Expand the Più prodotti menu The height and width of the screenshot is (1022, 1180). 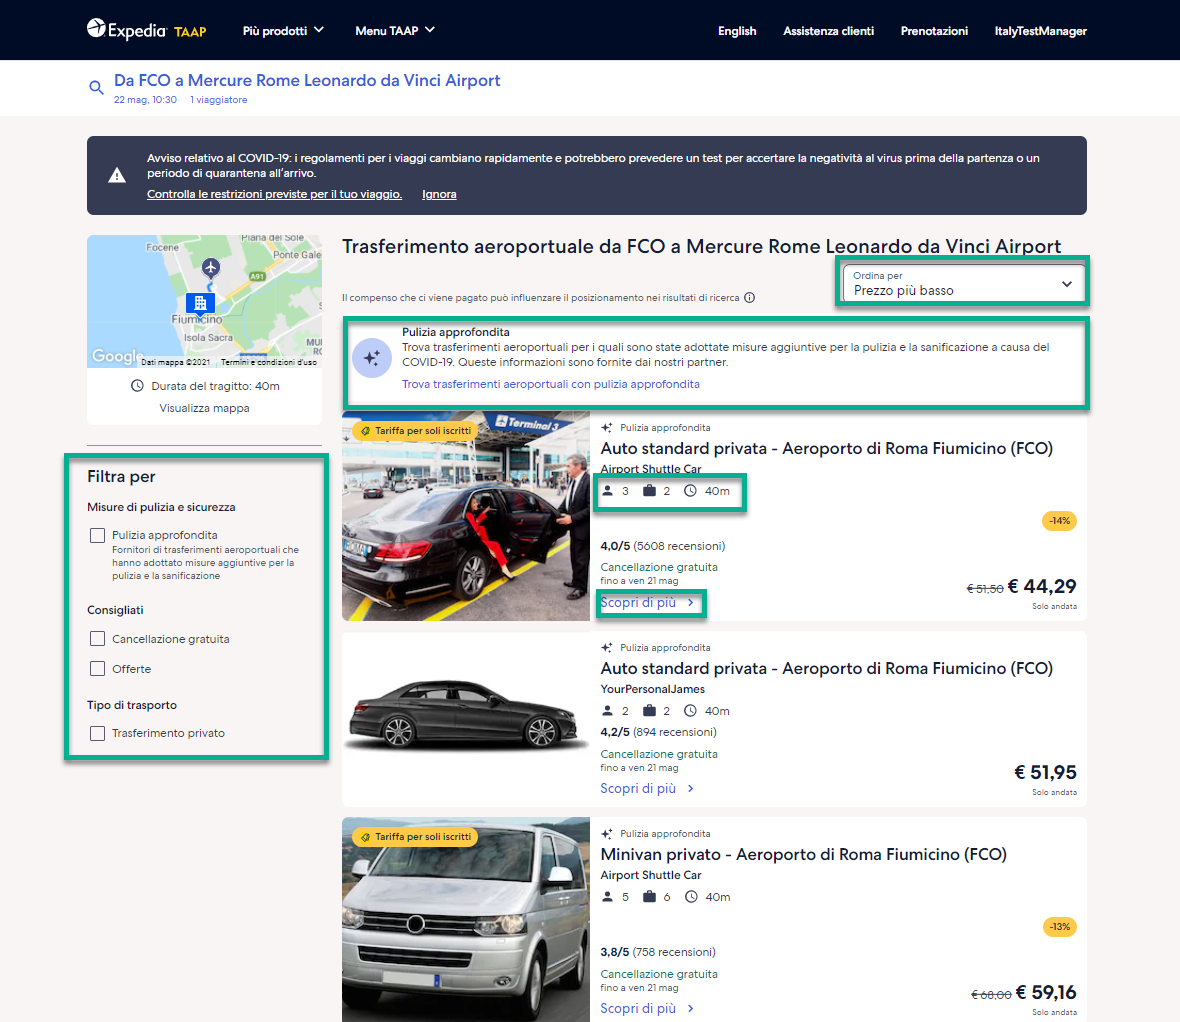[x=283, y=31]
